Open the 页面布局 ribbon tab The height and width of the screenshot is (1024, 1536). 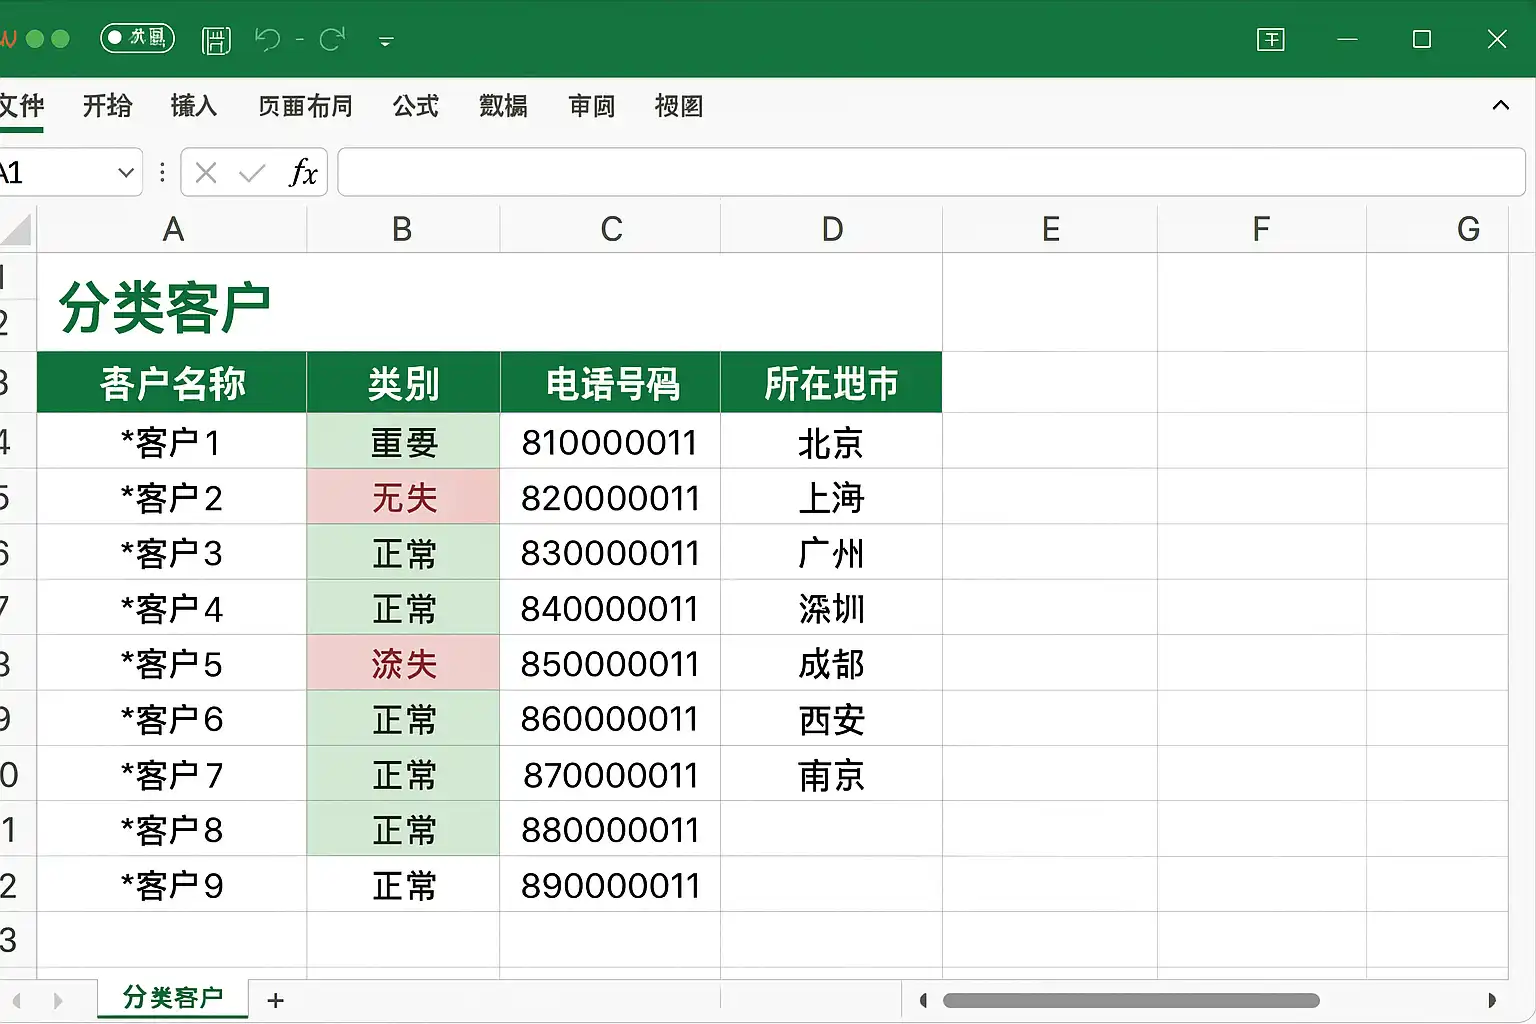305,106
